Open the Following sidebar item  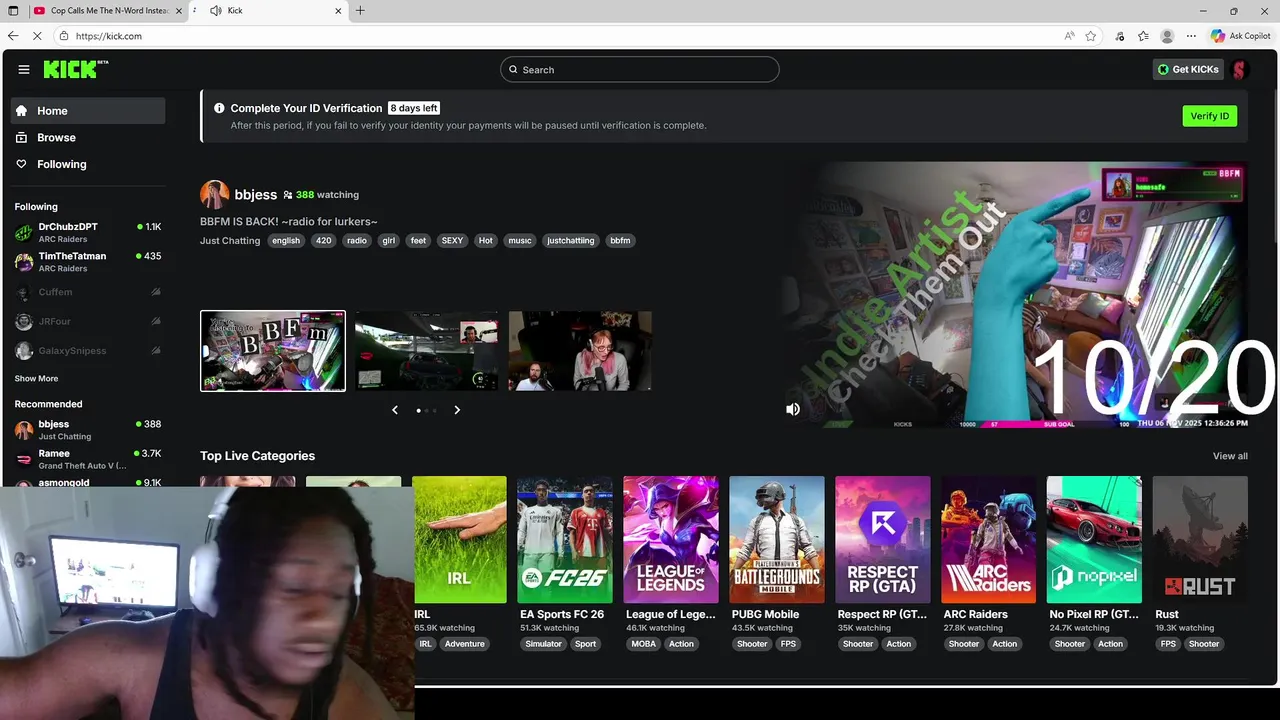[x=88, y=164]
